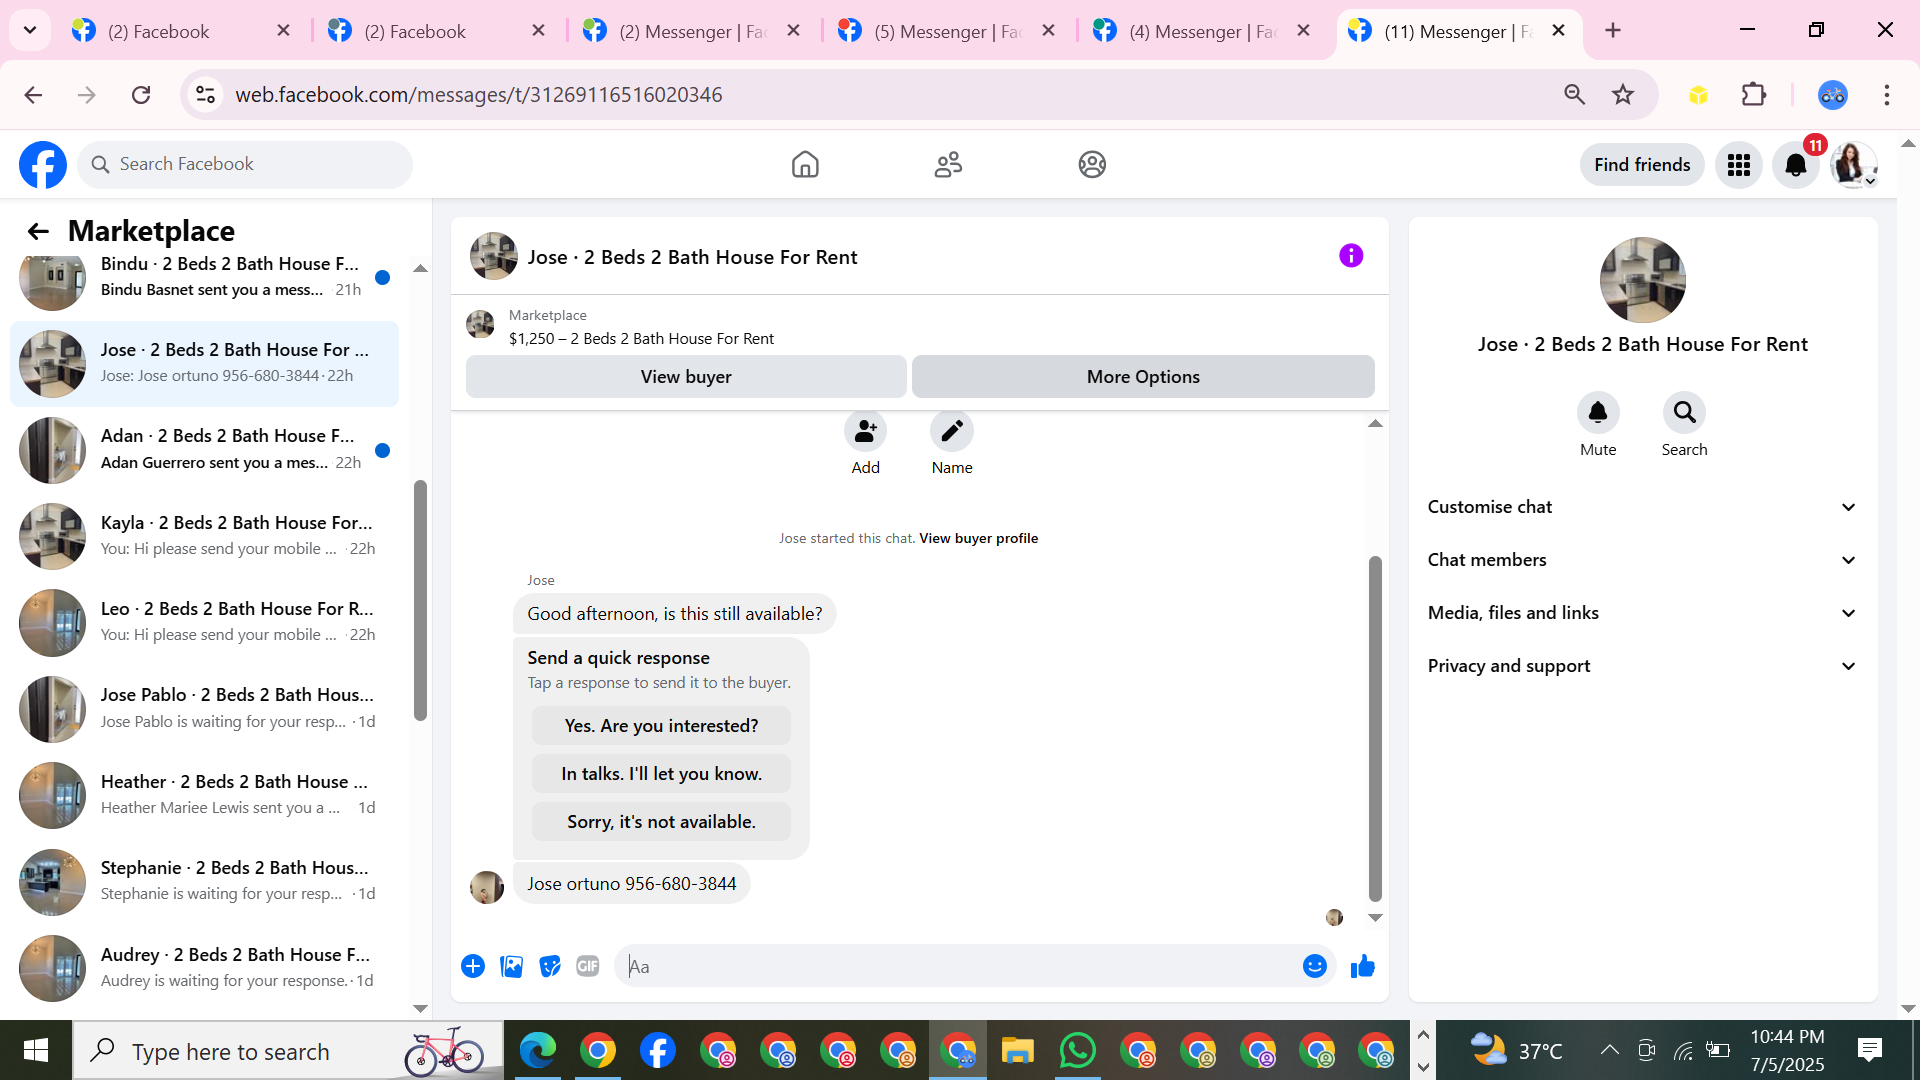Image resolution: width=1920 pixels, height=1080 pixels.
Task: Click the View buyer button
Action: coord(686,377)
